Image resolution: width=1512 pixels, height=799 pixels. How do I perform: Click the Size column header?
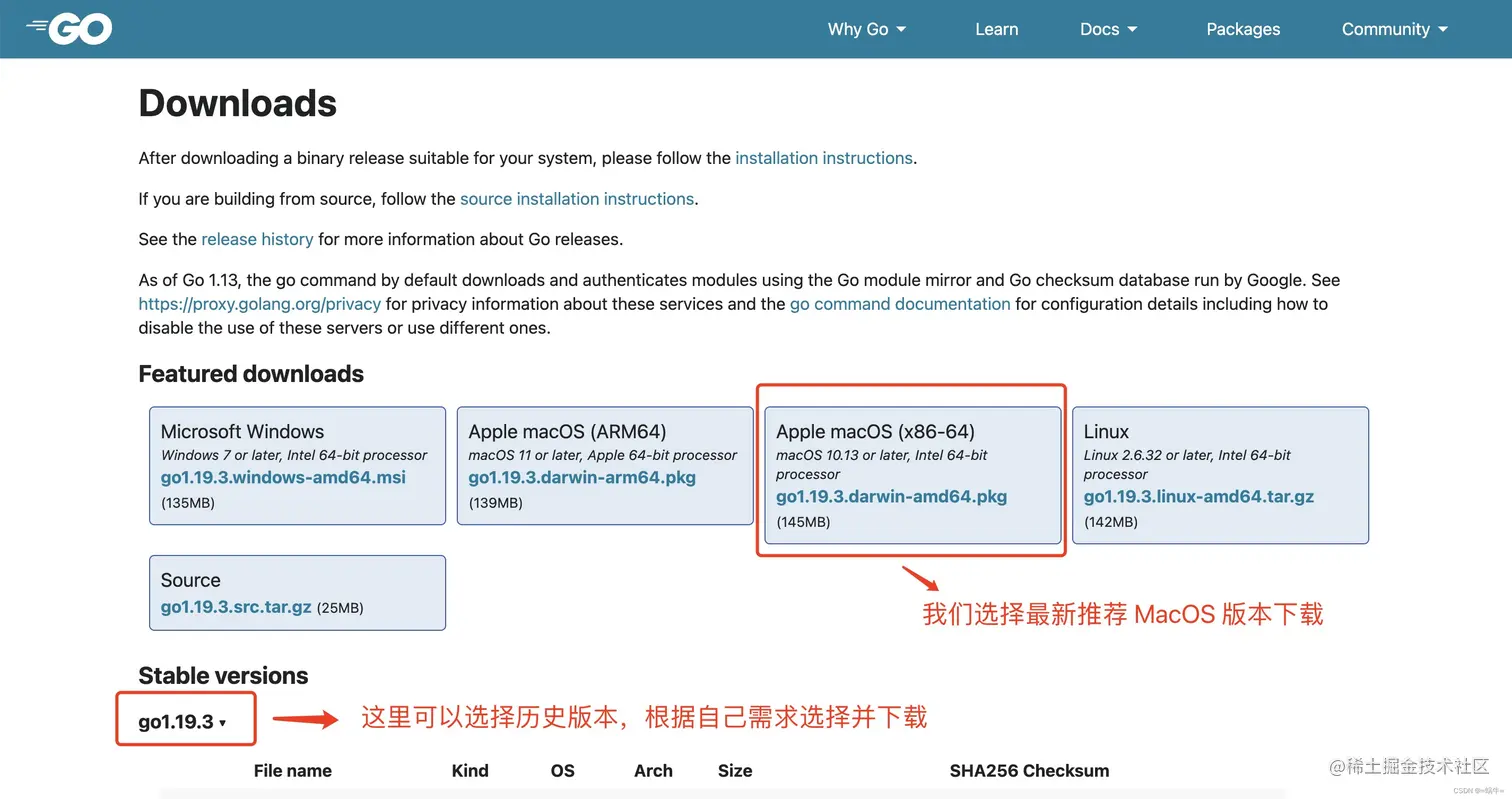(735, 771)
